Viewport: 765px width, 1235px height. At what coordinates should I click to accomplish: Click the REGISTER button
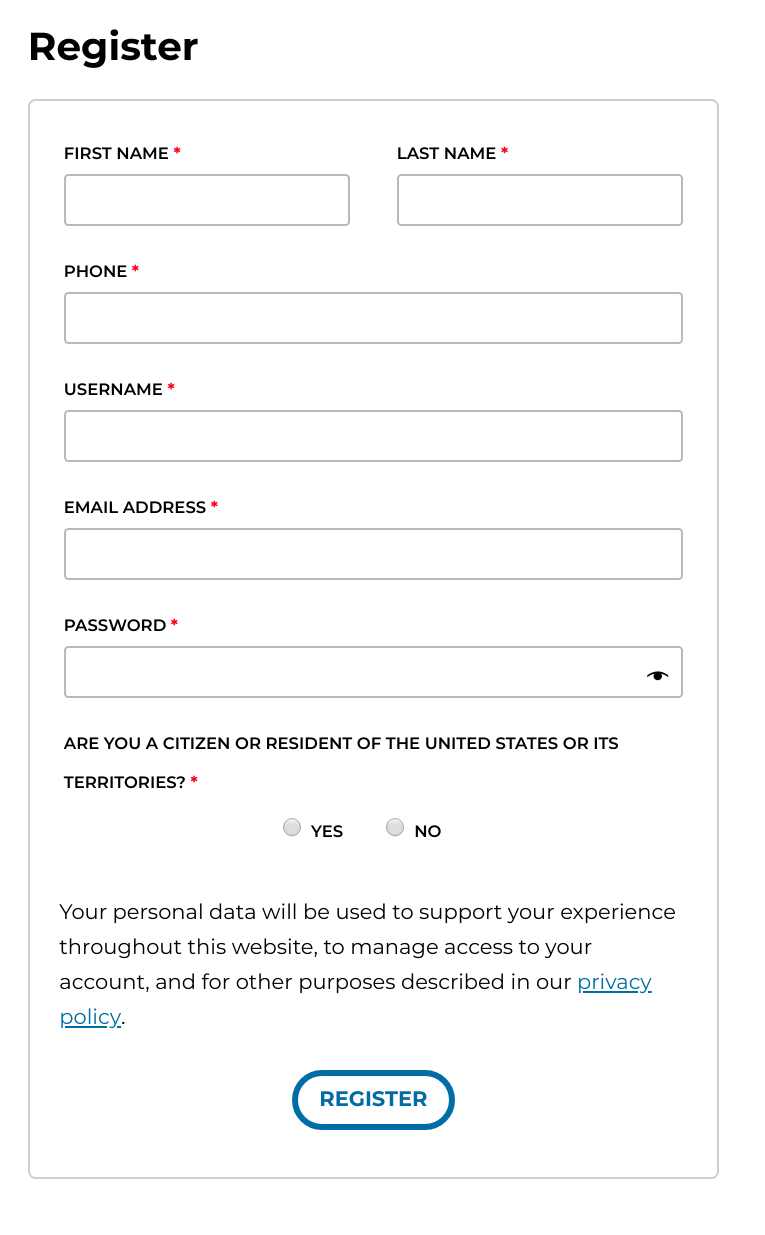click(373, 1099)
